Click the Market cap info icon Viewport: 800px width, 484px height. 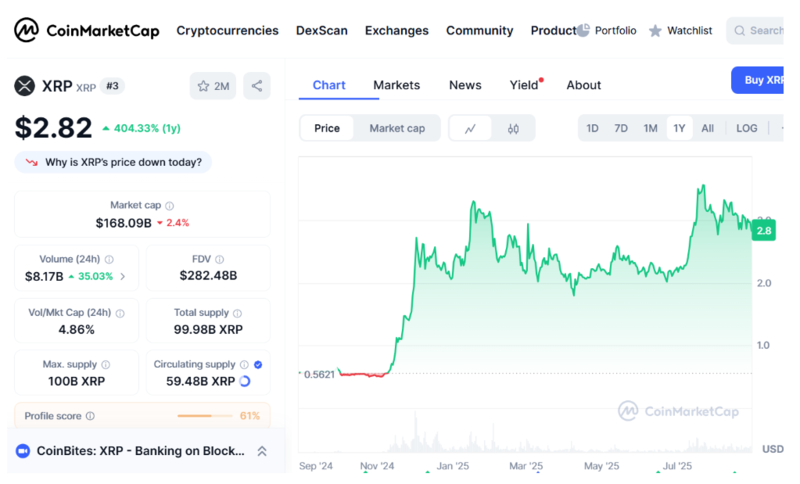coord(170,206)
